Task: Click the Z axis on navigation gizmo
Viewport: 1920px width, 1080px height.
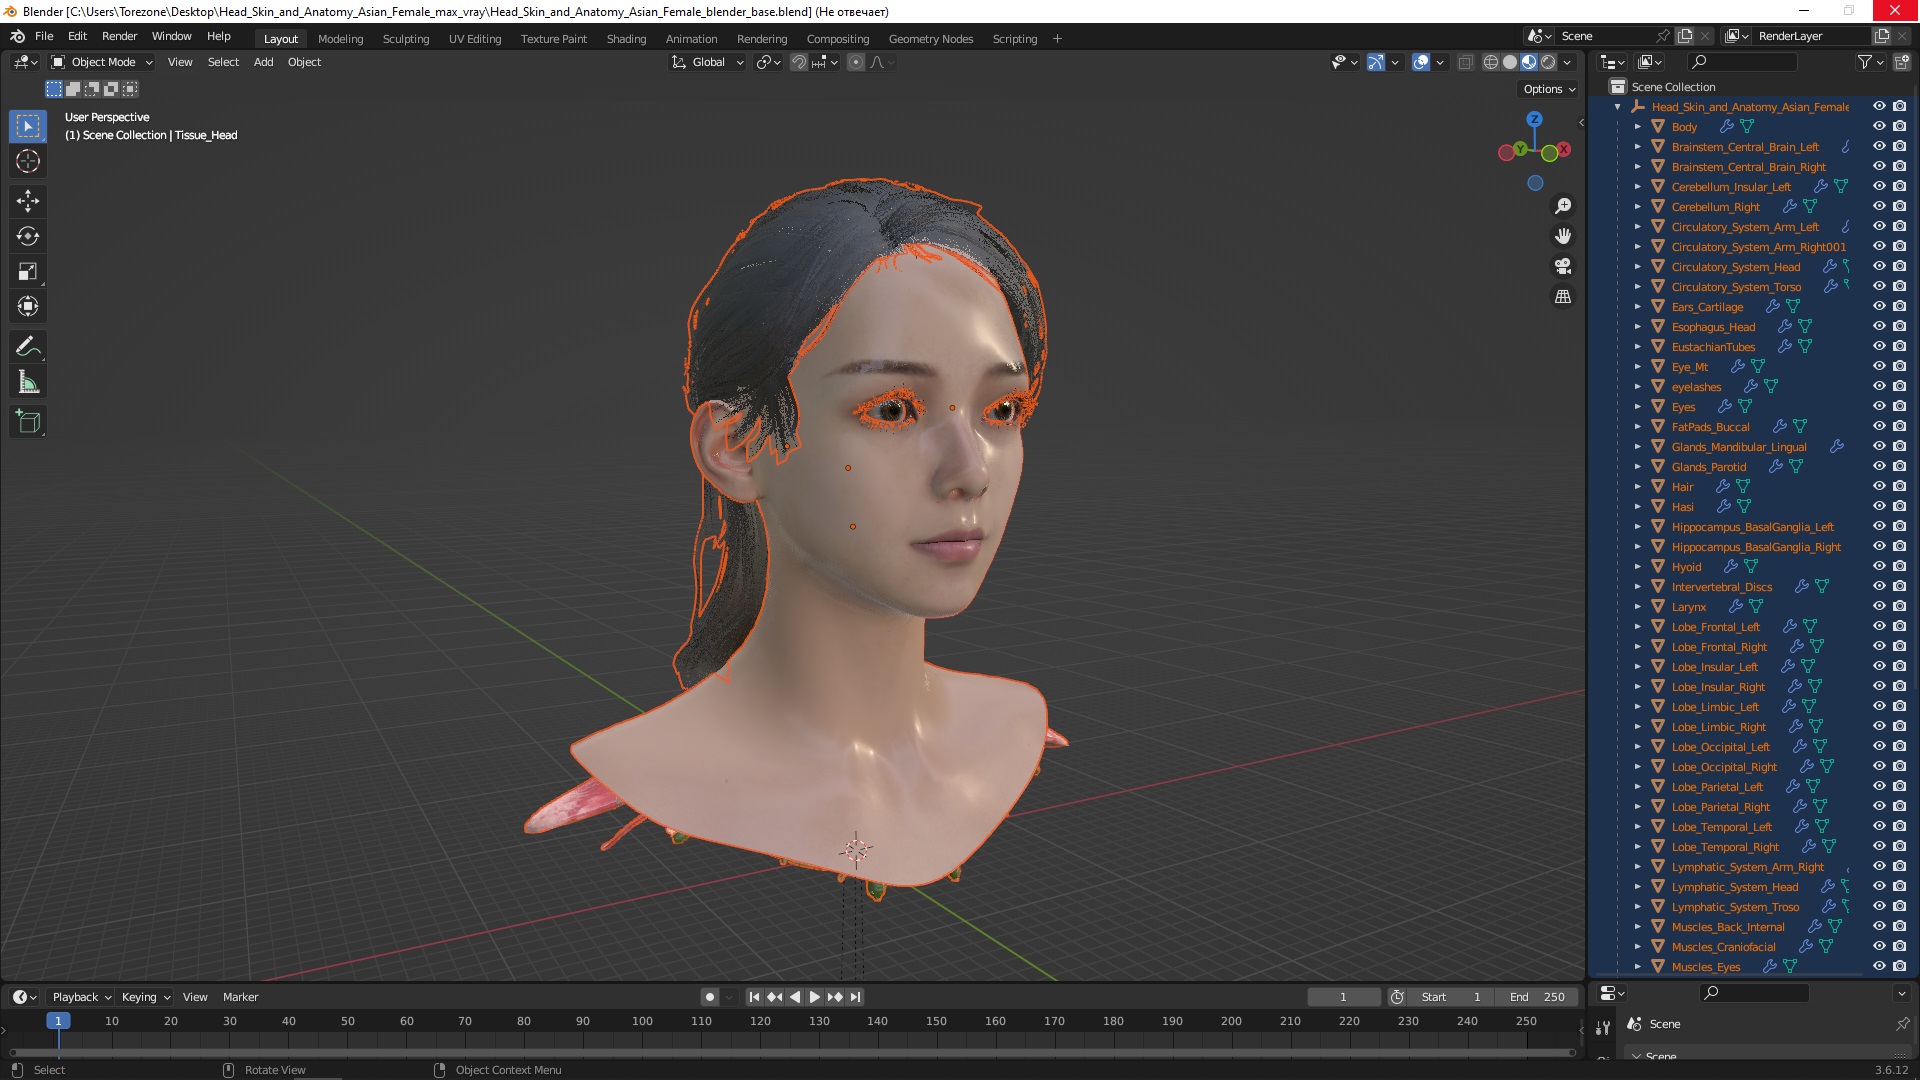Action: coord(1535,119)
